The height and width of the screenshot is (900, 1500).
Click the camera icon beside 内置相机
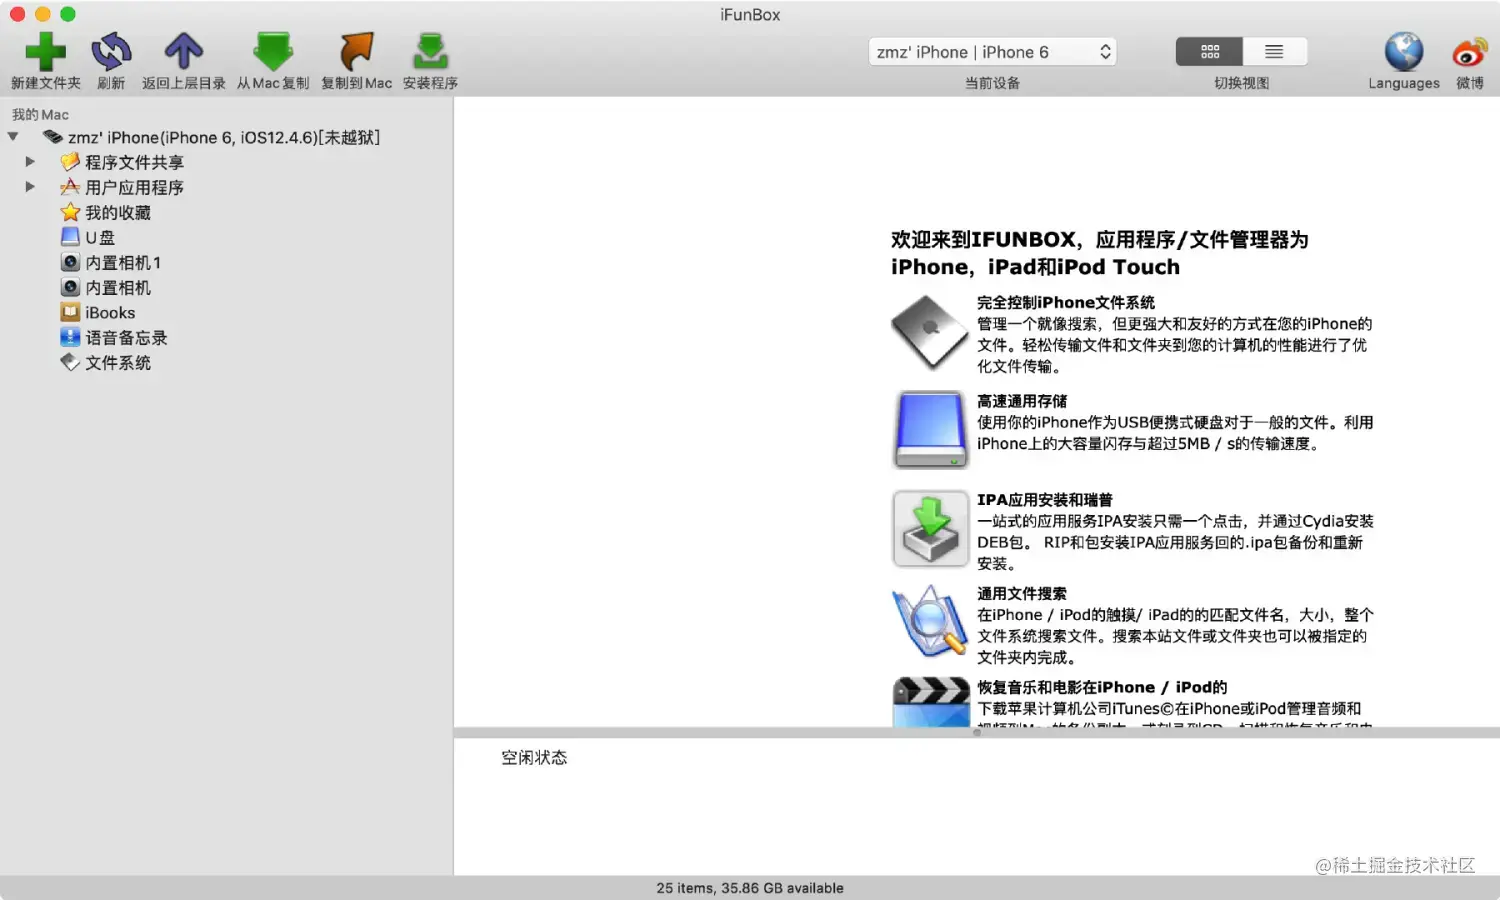point(70,287)
